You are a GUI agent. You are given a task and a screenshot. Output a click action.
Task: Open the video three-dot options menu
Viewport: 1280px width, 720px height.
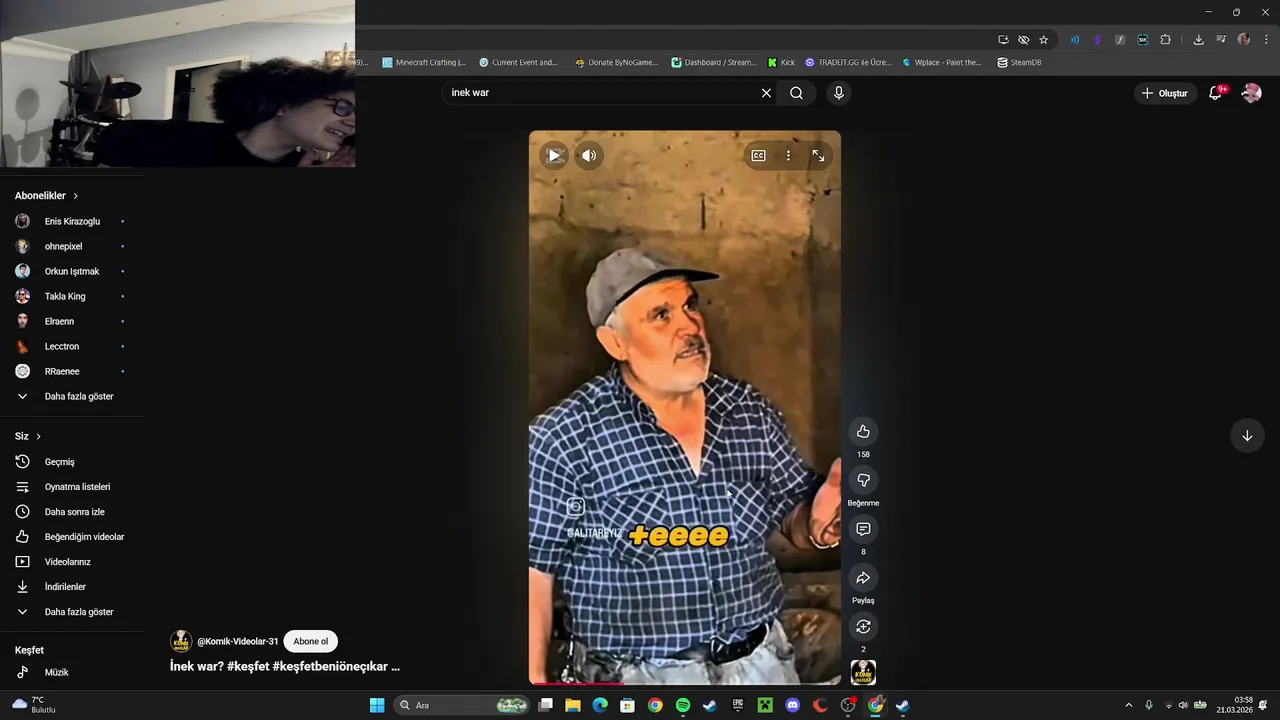pyautogui.click(x=788, y=155)
